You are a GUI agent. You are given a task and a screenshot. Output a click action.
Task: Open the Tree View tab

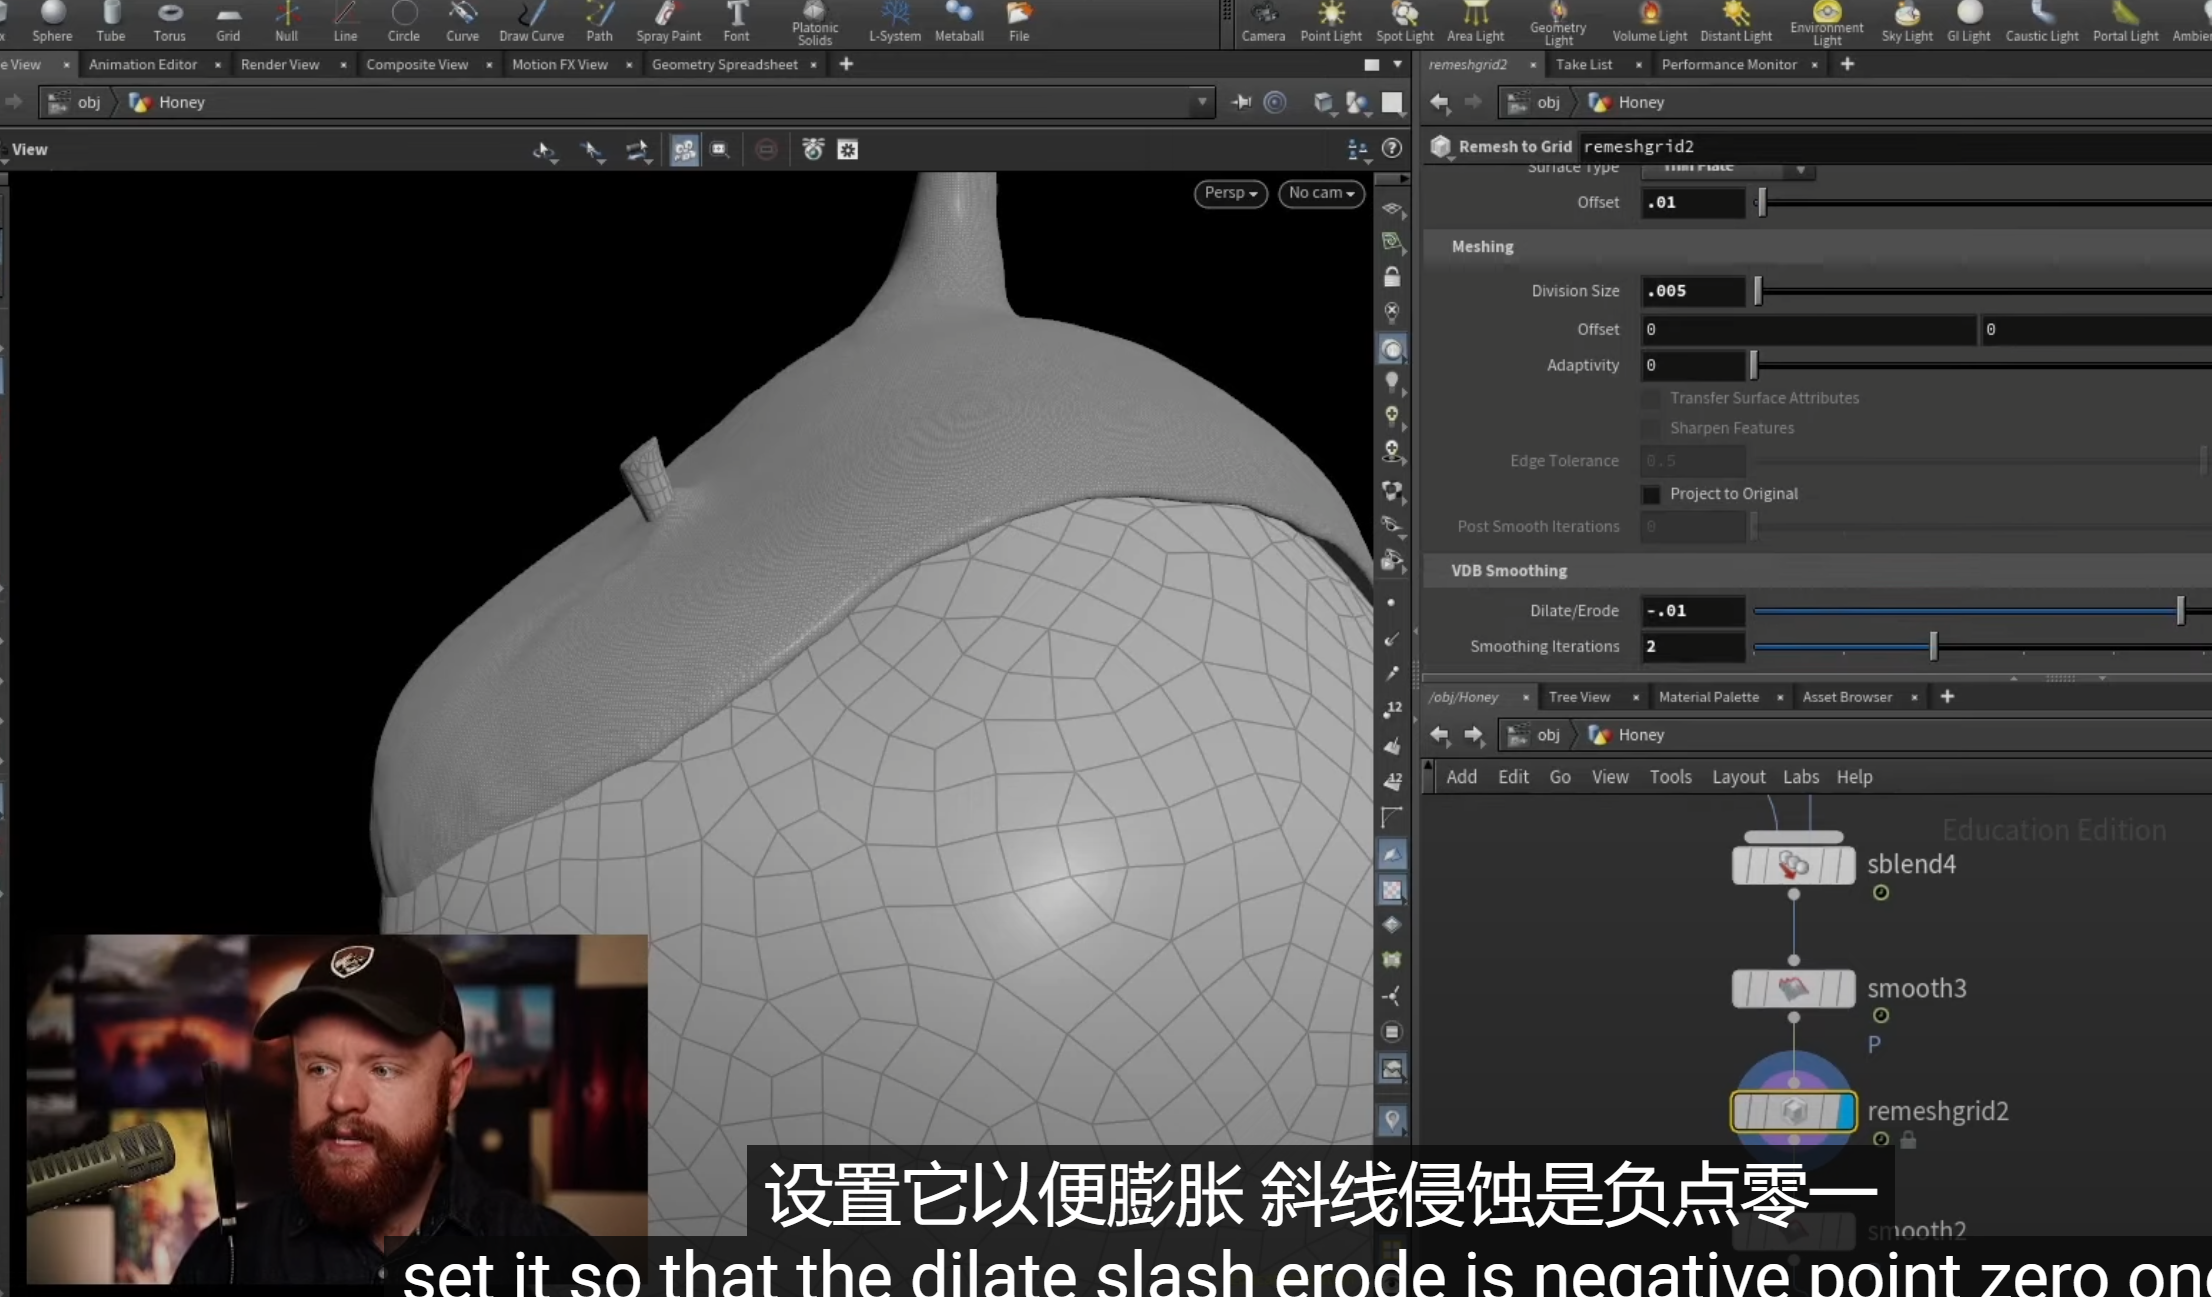pyautogui.click(x=1579, y=697)
